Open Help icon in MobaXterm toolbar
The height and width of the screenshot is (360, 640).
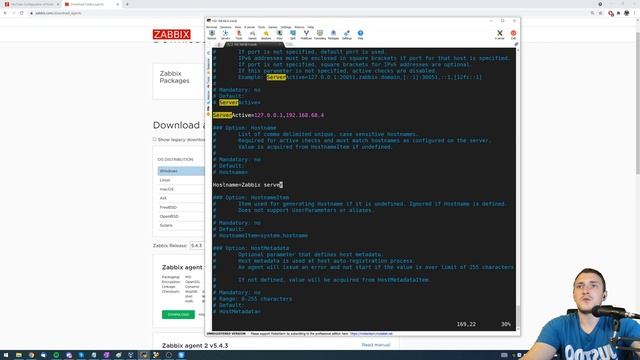(x=360, y=35)
